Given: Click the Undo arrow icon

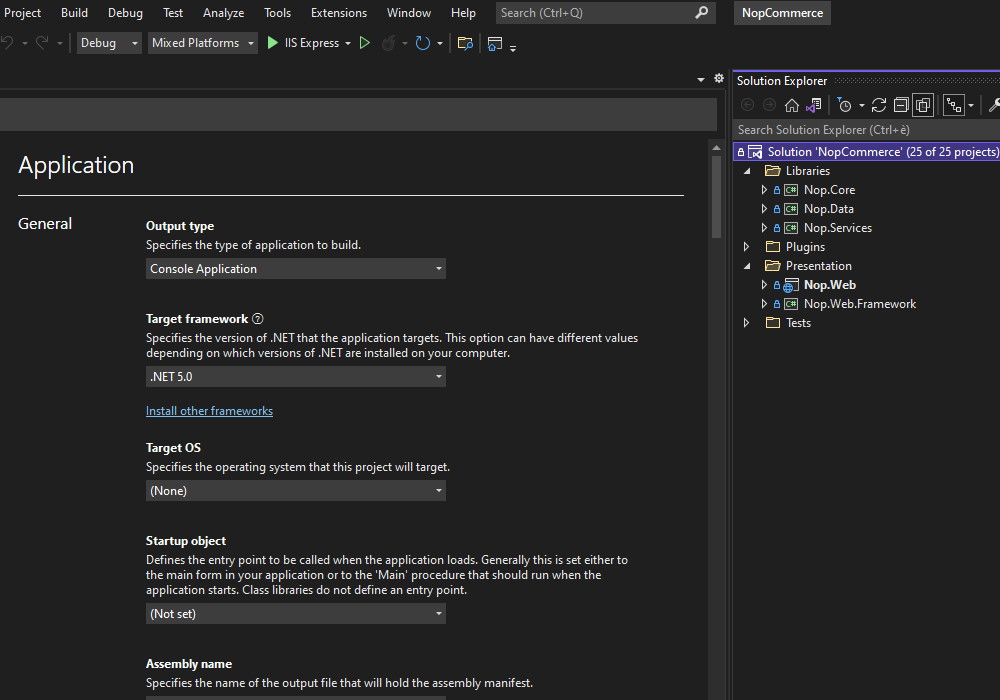Looking at the screenshot, I should point(7,43).
